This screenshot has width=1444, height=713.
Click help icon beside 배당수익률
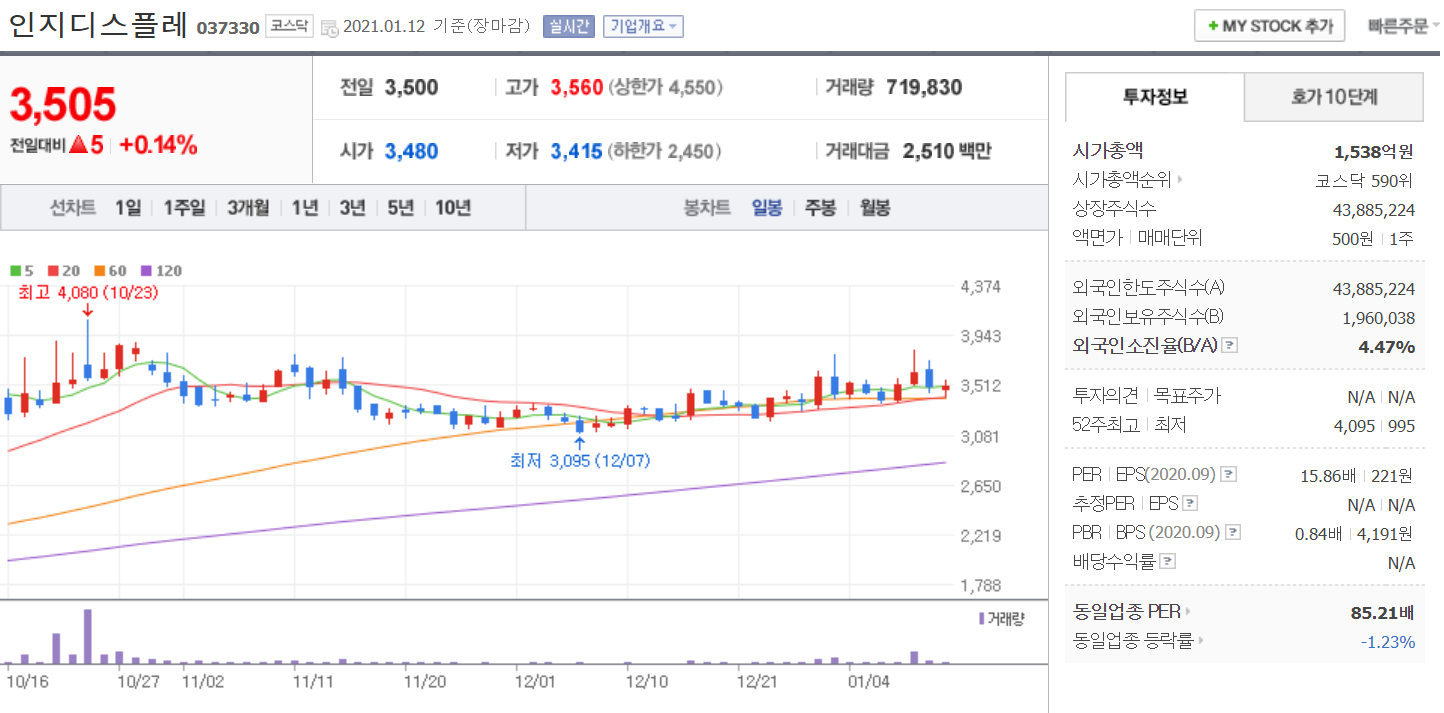coord(1168,562)
